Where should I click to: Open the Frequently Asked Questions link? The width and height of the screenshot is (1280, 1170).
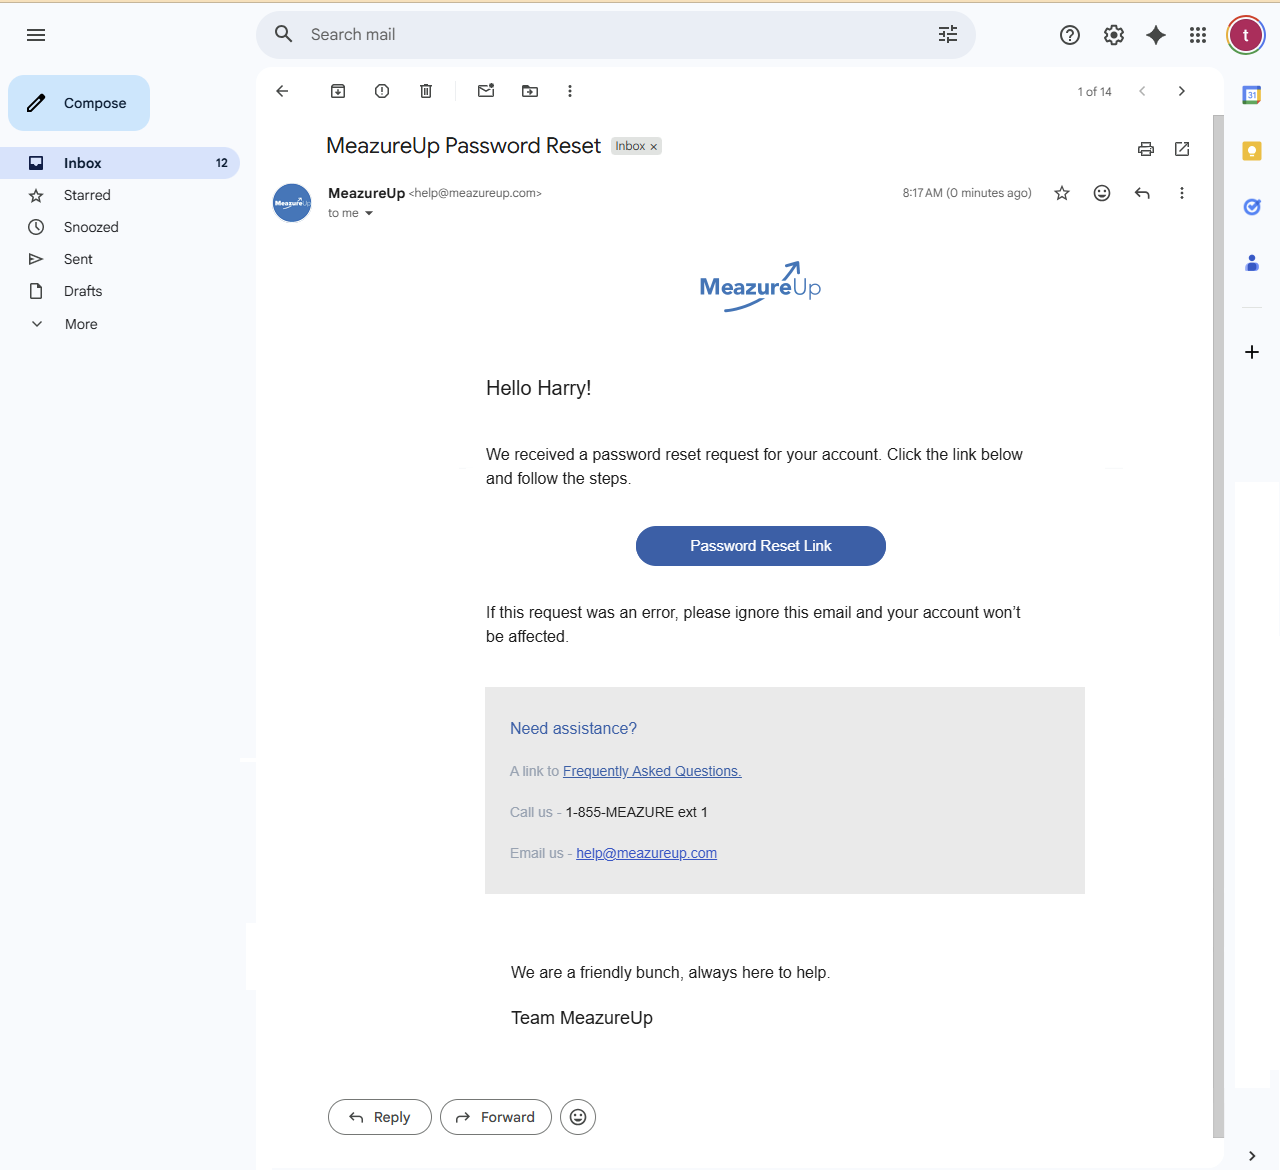(651, 771)
